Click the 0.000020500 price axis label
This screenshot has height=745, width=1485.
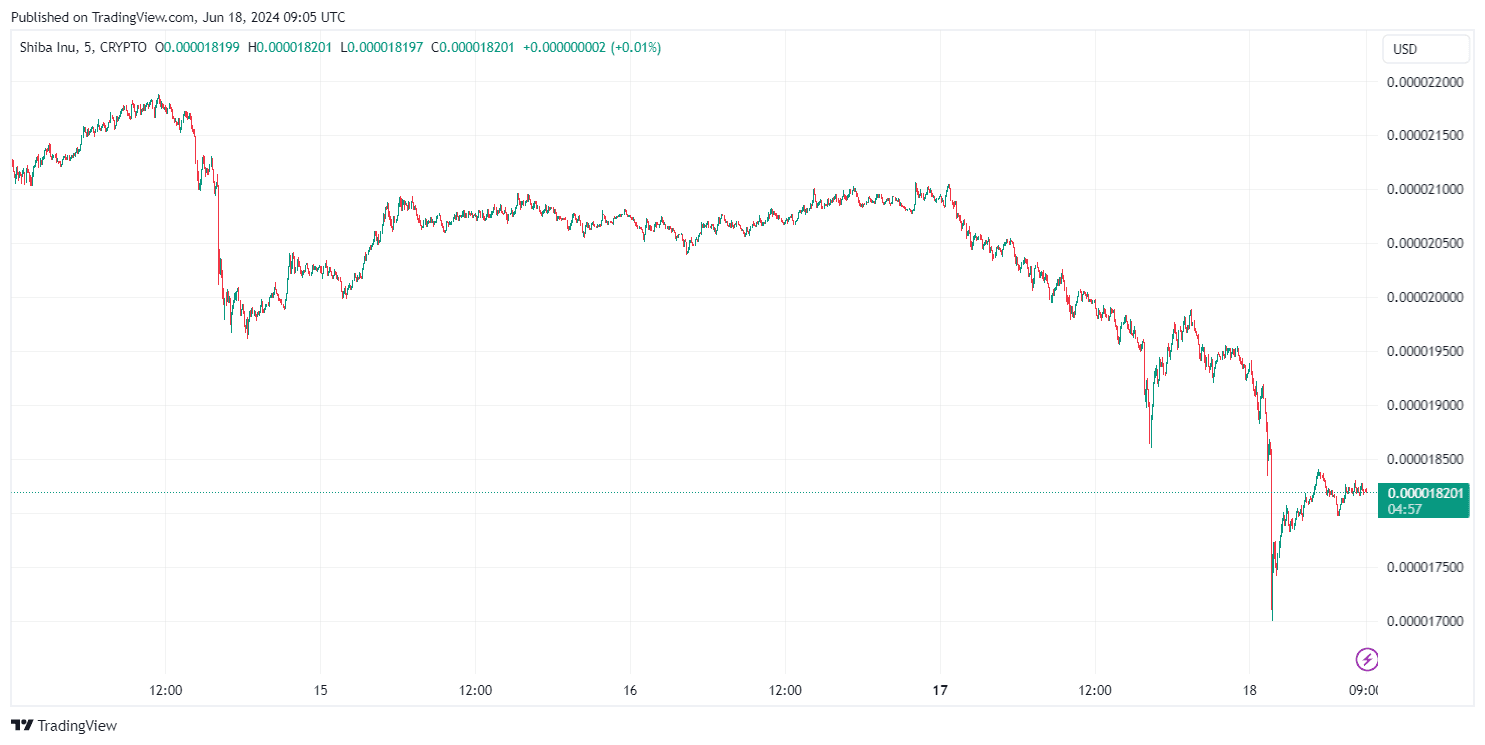click(1426, 243)
